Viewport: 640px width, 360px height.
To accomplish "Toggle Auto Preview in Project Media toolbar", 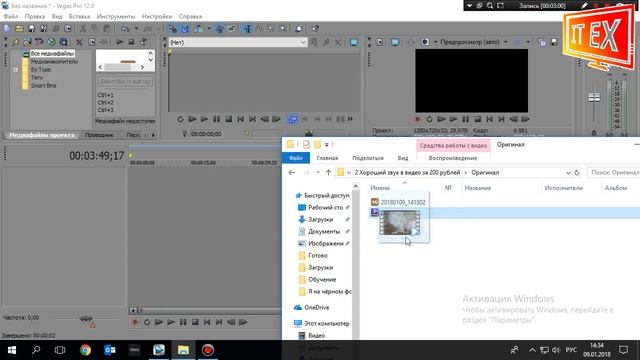I will tap(143, 42).
